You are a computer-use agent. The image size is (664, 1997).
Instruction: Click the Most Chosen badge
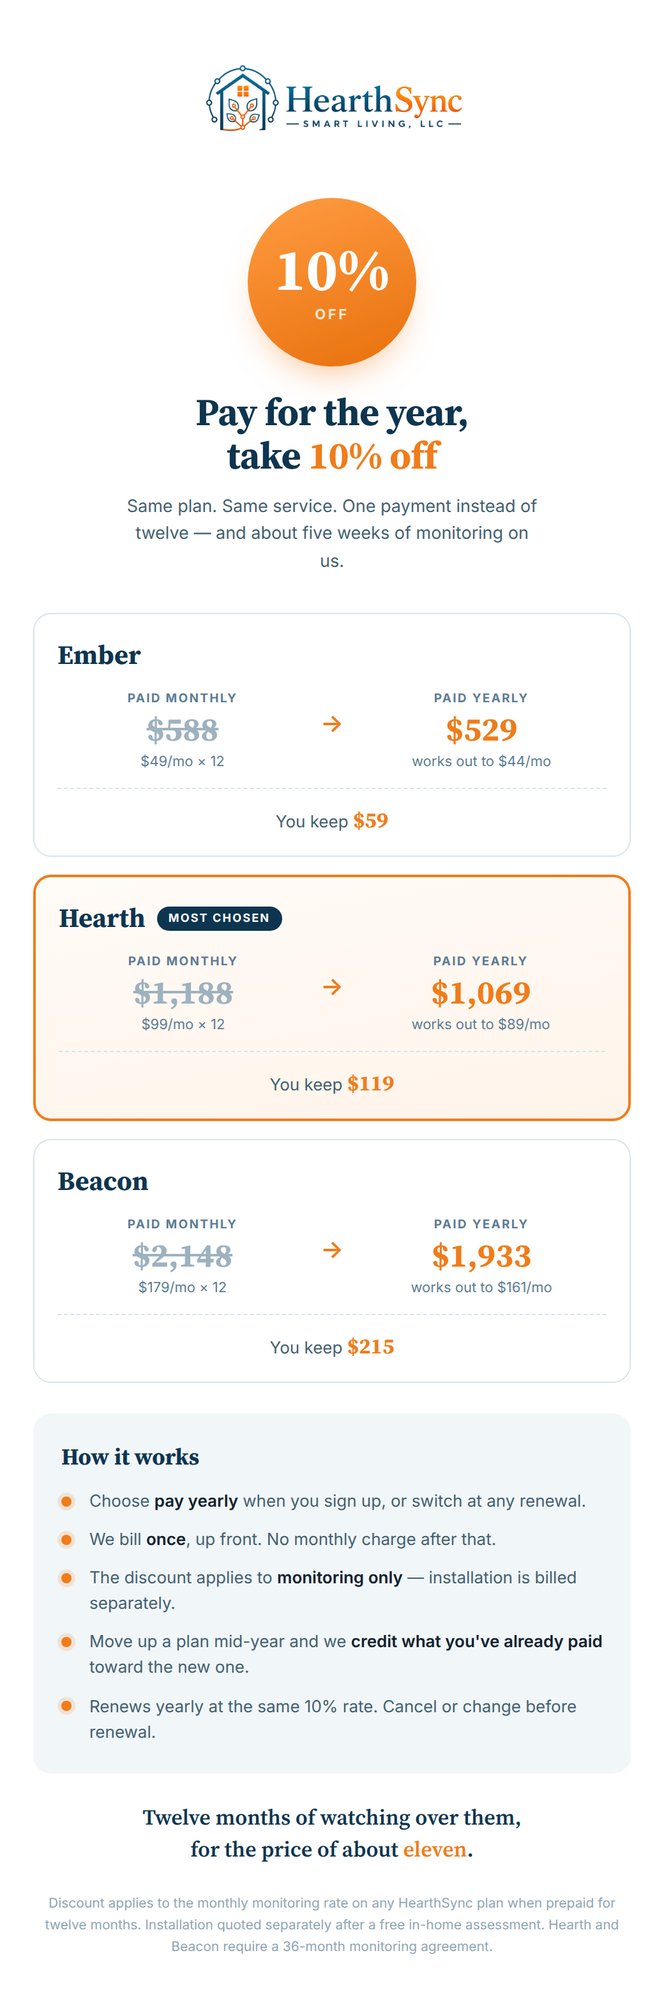(219, 918)
